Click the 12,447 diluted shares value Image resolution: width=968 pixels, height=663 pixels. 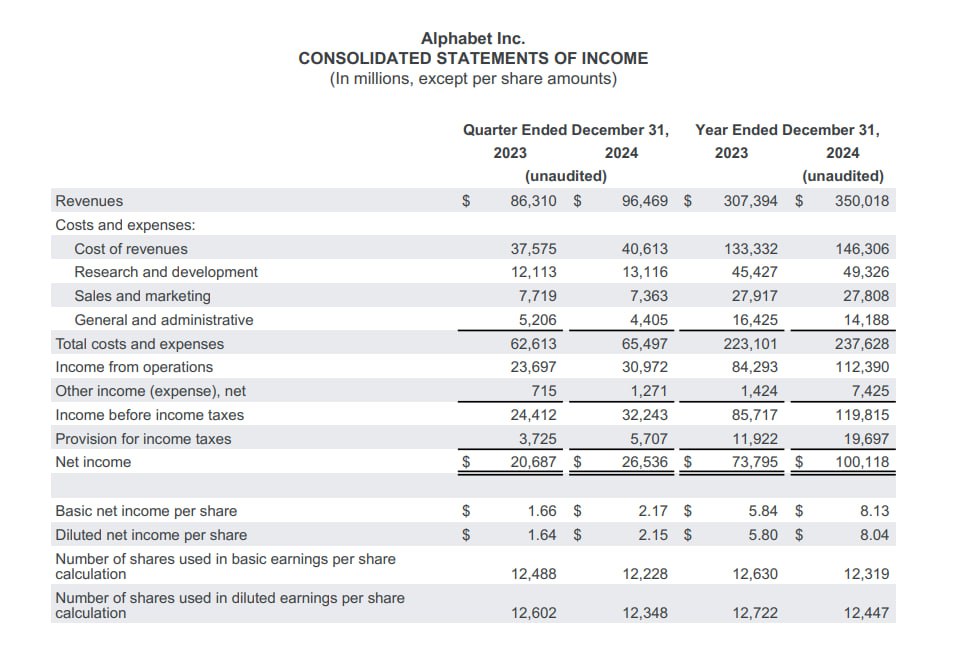click(865, 613)
